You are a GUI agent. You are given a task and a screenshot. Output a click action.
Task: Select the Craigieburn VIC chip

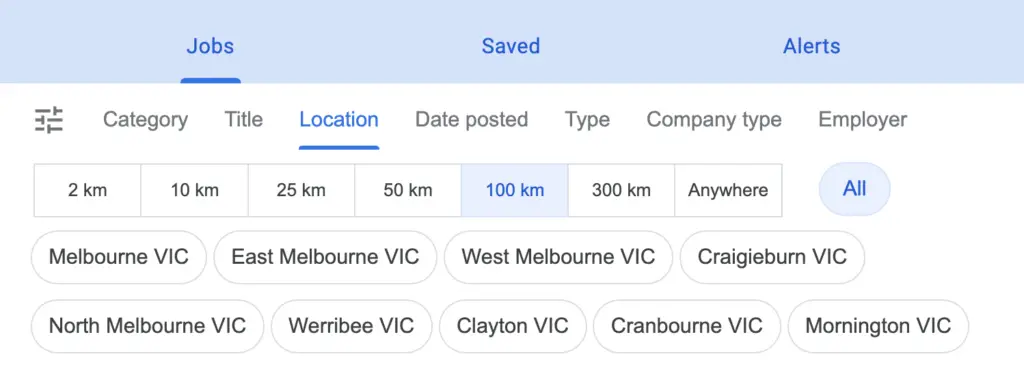(772, 257)
